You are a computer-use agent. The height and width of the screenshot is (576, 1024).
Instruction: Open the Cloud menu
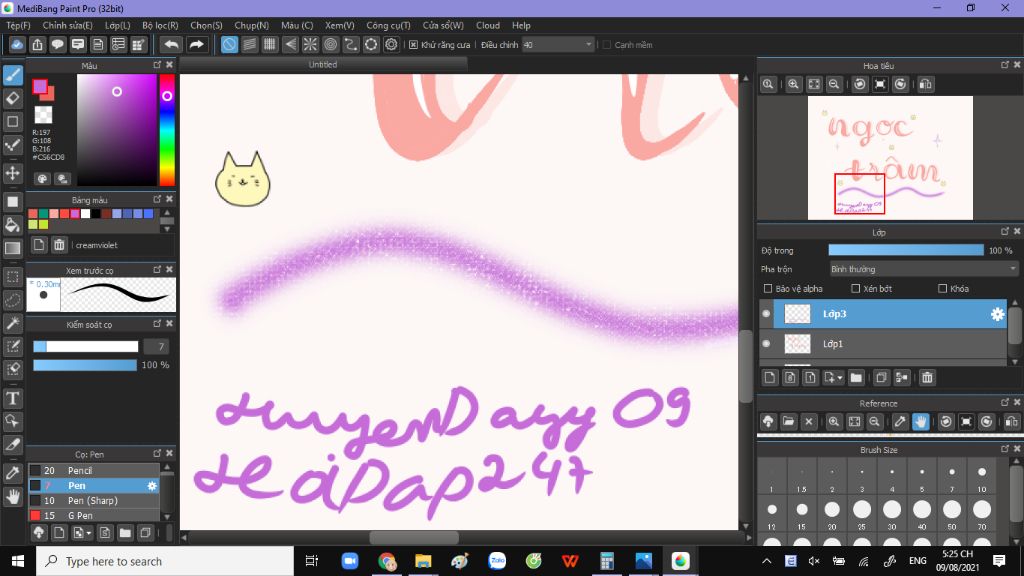pos(488,25)
